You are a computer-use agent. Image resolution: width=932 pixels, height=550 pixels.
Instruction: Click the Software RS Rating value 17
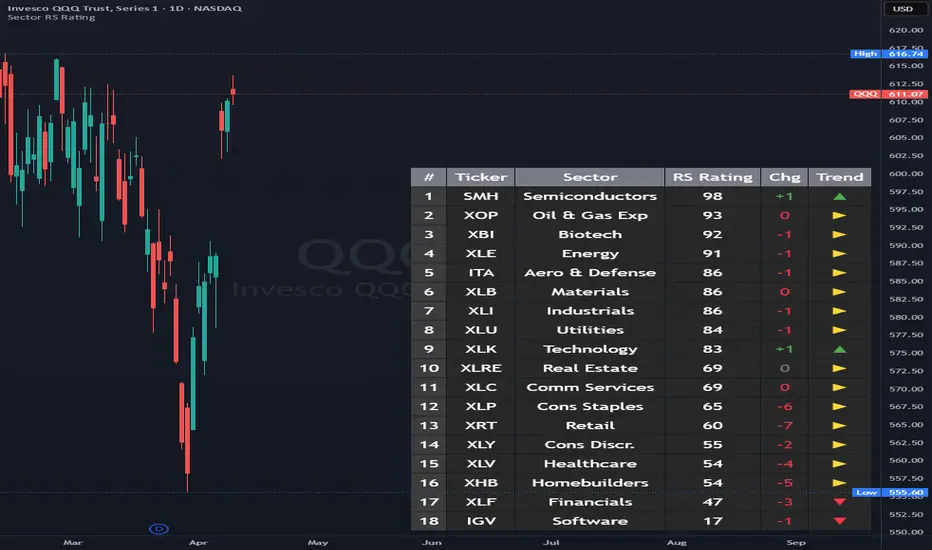[x=712, y=521]
